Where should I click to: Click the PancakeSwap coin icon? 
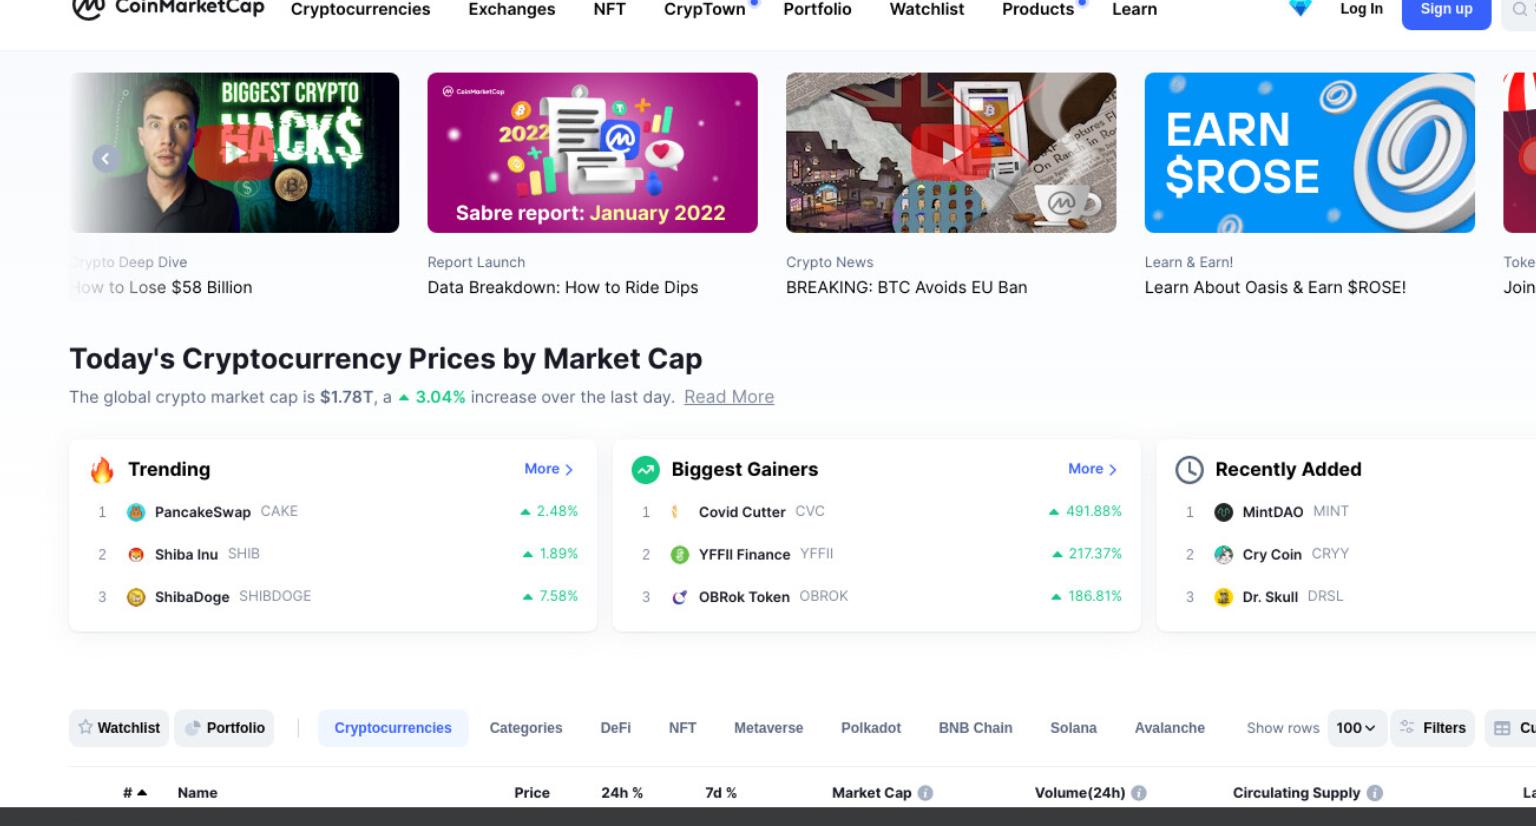136,512
